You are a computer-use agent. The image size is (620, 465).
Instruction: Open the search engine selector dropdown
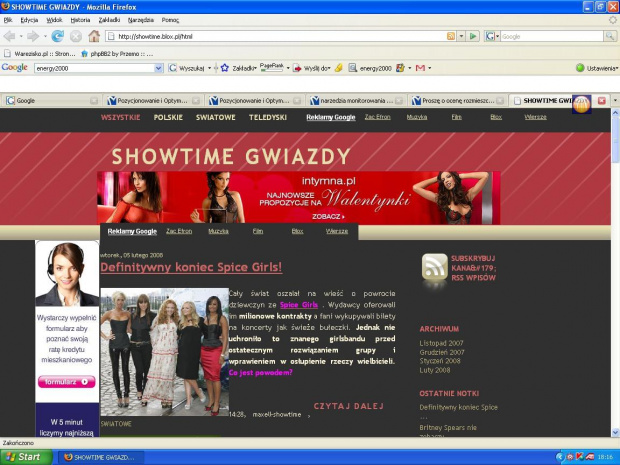click(497, 36)
